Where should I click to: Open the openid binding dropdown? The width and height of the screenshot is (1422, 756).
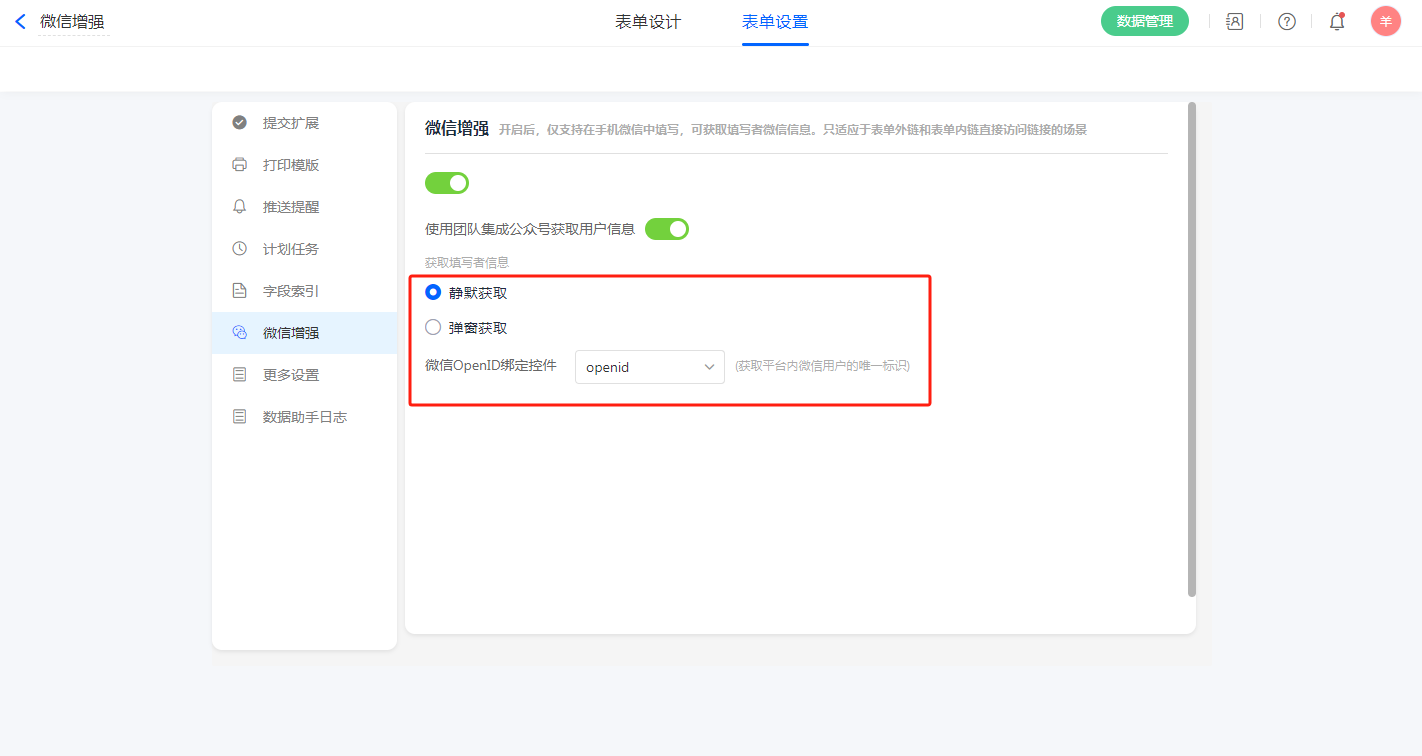[649, 367]
